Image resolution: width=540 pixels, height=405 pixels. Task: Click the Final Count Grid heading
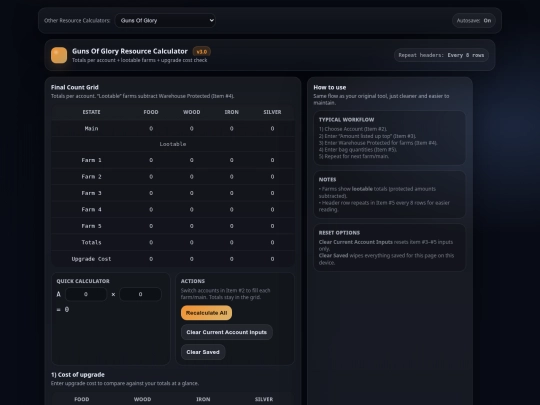(75, 87)
